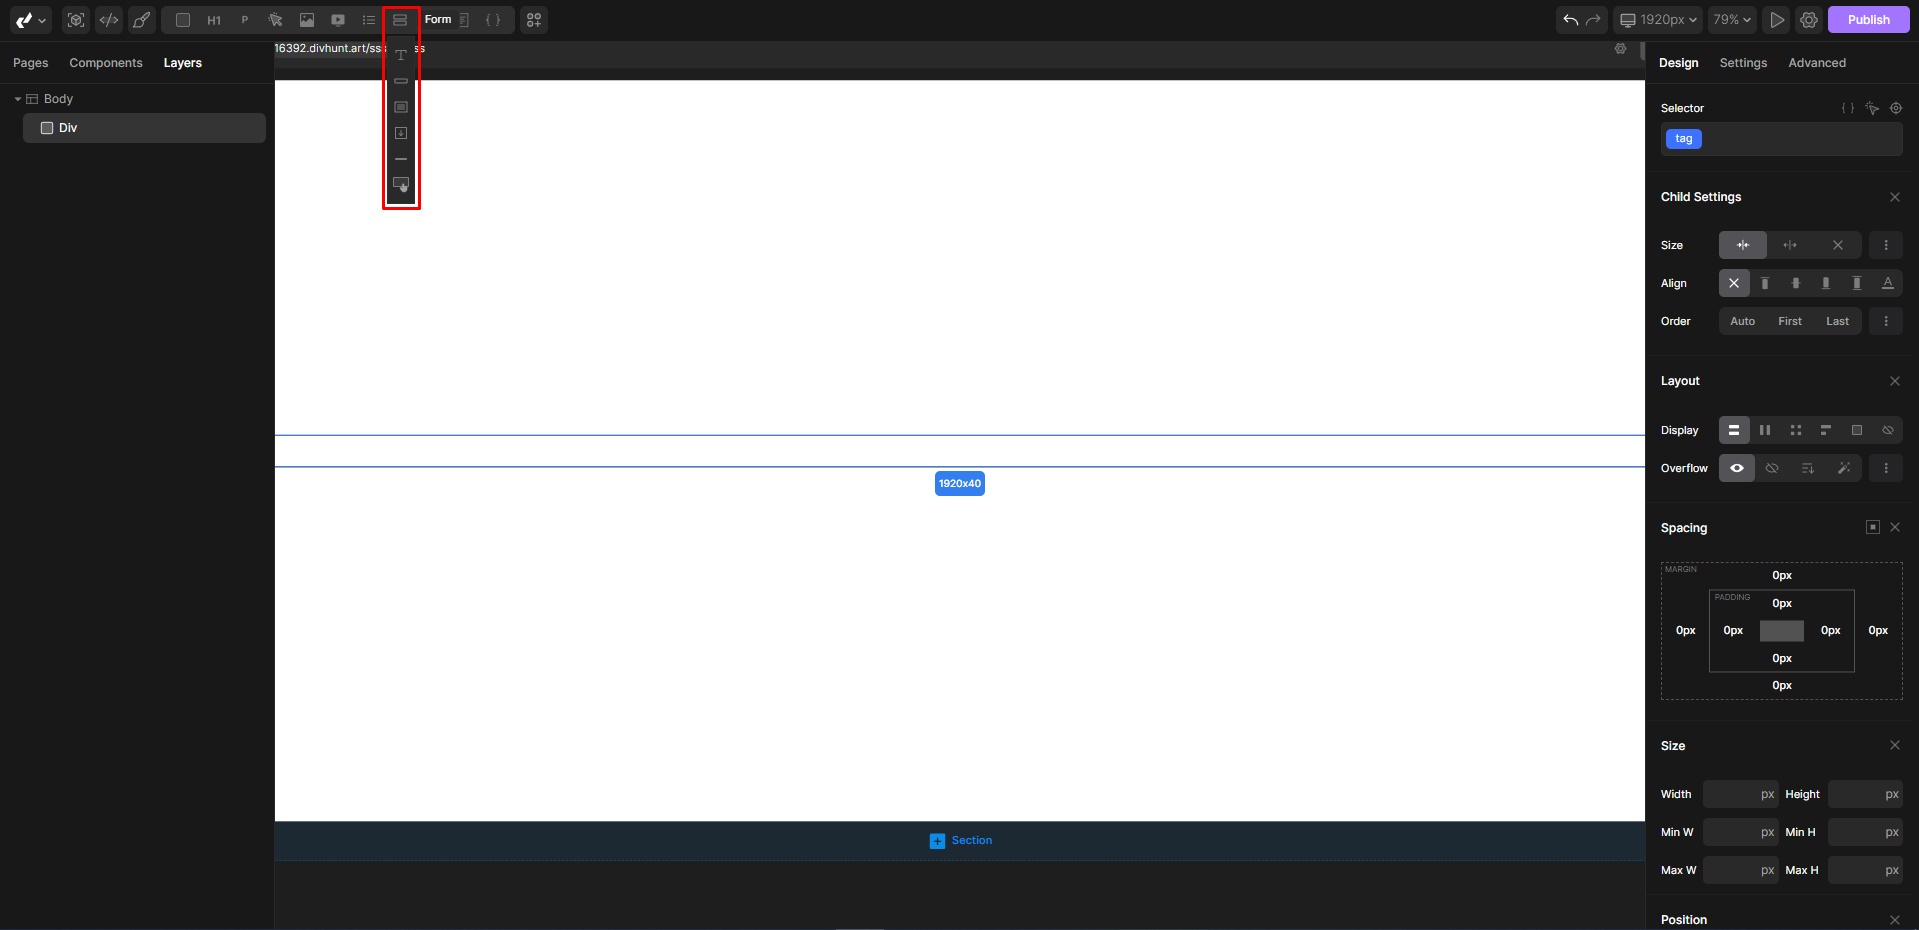
Task: Set Align to center vertically
Action: [1796, 283]
